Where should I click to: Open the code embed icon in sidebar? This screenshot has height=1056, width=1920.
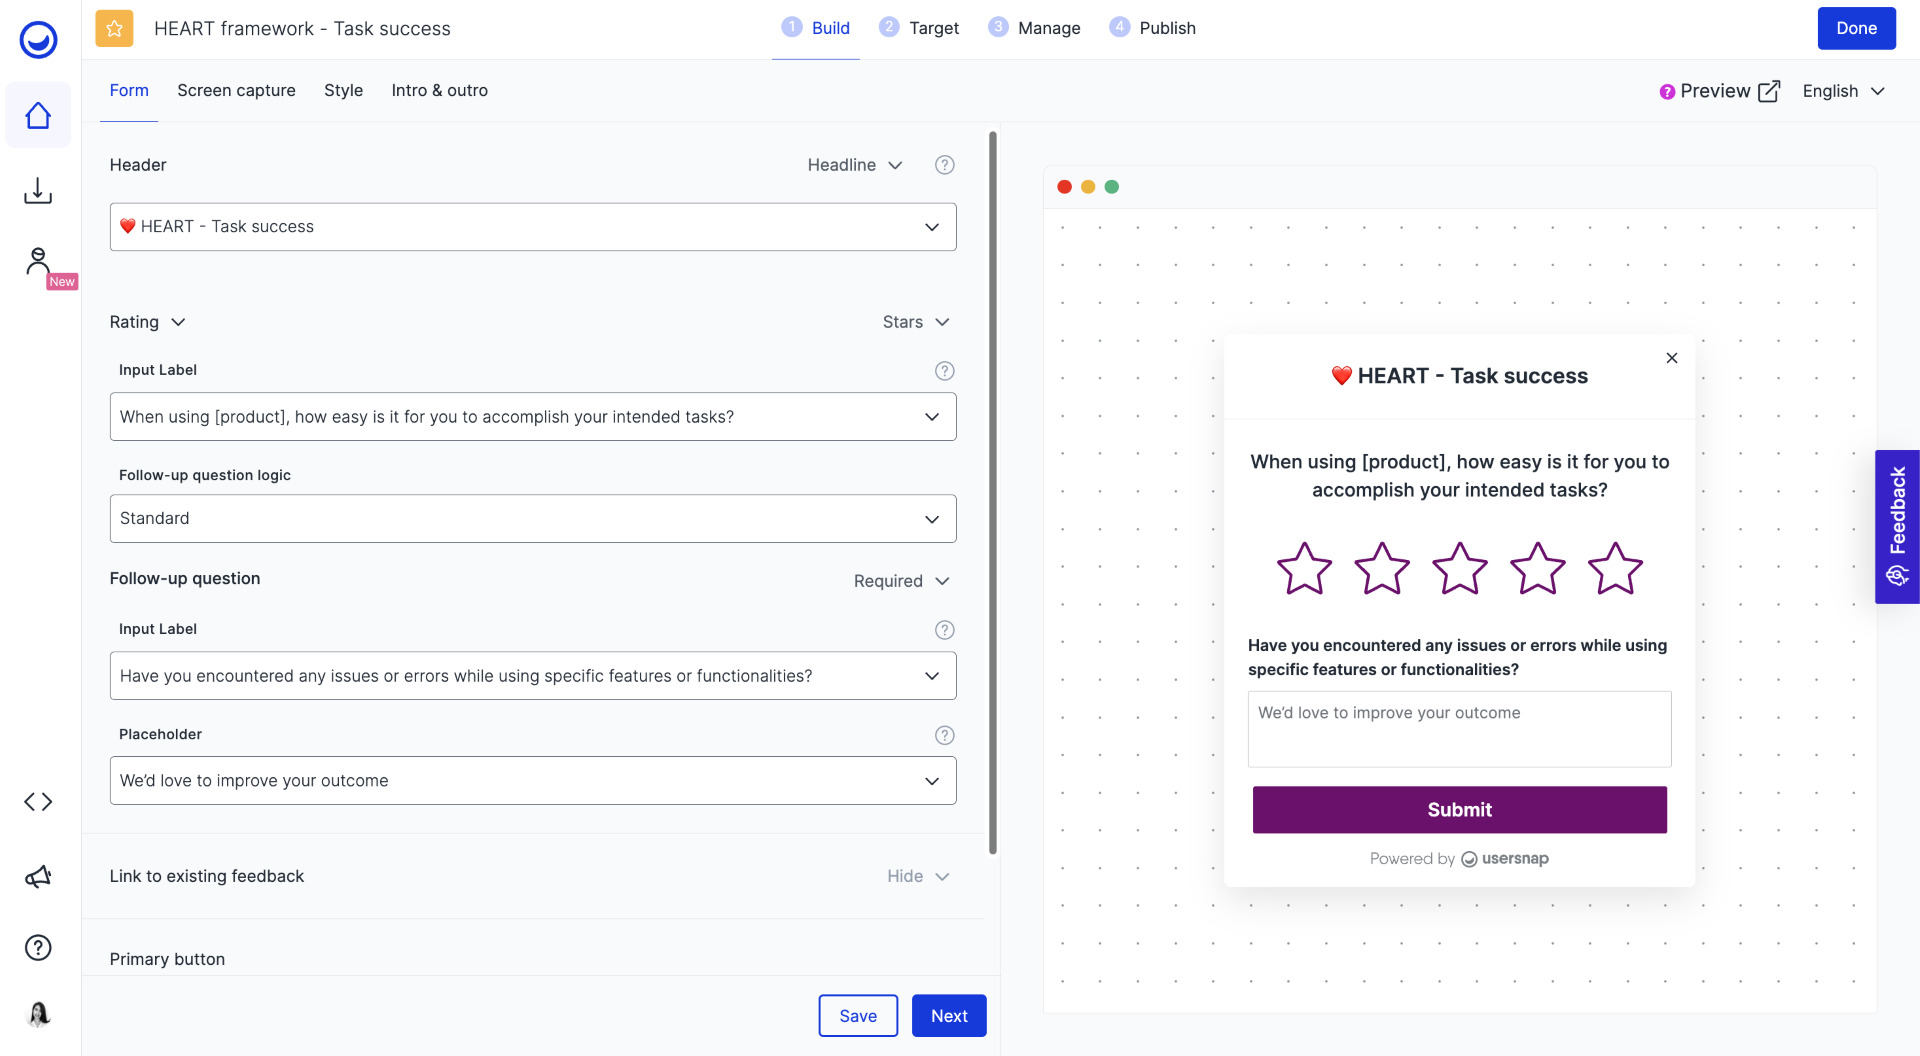tap(37, 801)
